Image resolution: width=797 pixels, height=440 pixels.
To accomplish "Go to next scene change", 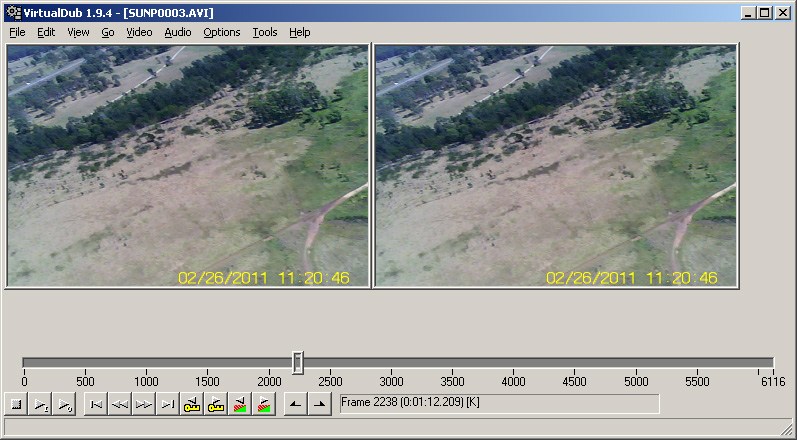I will click(x=264, y=404).
